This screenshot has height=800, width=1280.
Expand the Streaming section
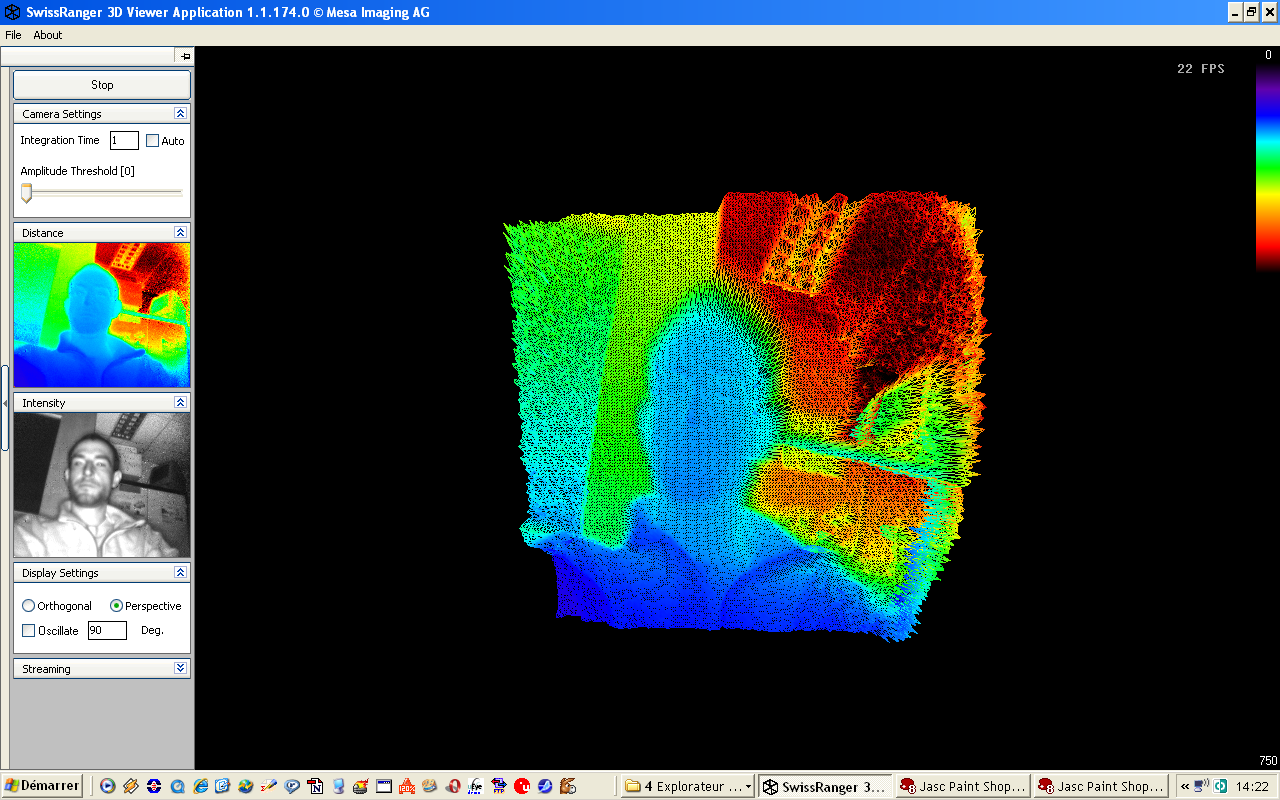(x=180, y=669)
